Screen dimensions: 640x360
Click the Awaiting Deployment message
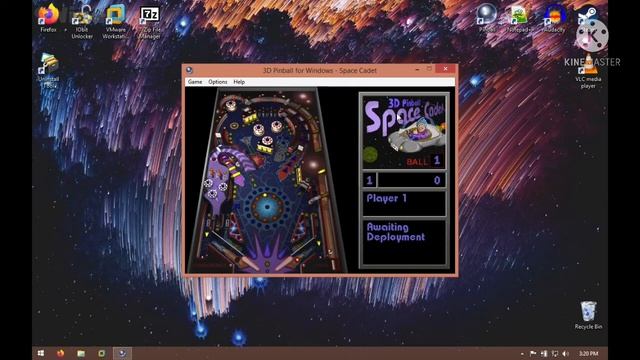pyautogui.click(x=396, y=232)
